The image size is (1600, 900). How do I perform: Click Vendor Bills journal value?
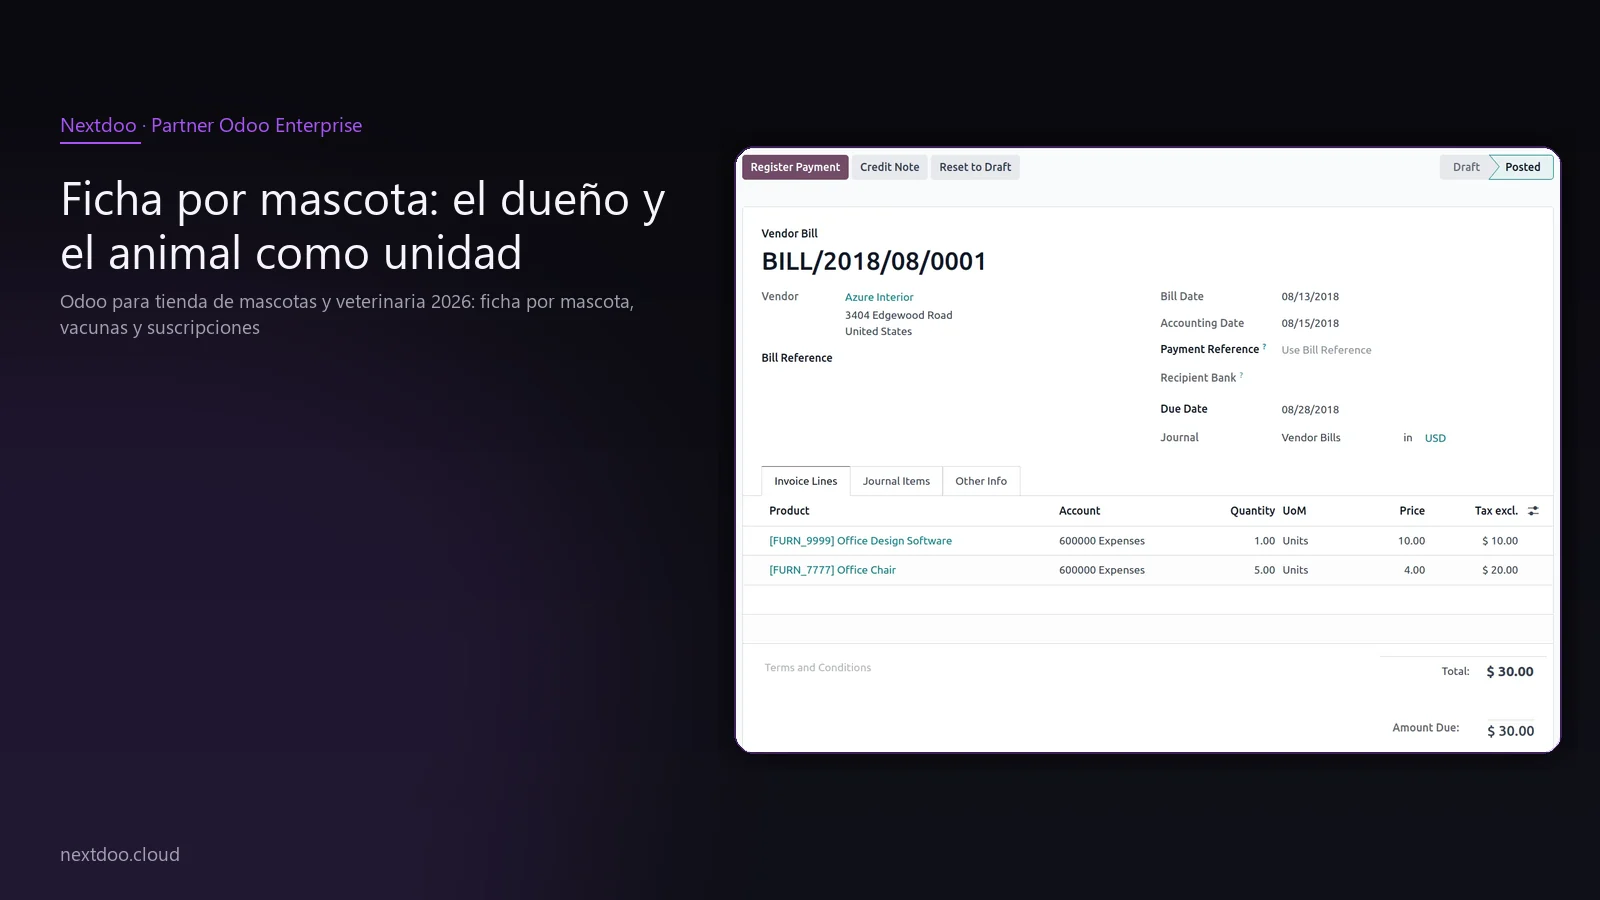pyautogui.click(x=1311, y=438)
